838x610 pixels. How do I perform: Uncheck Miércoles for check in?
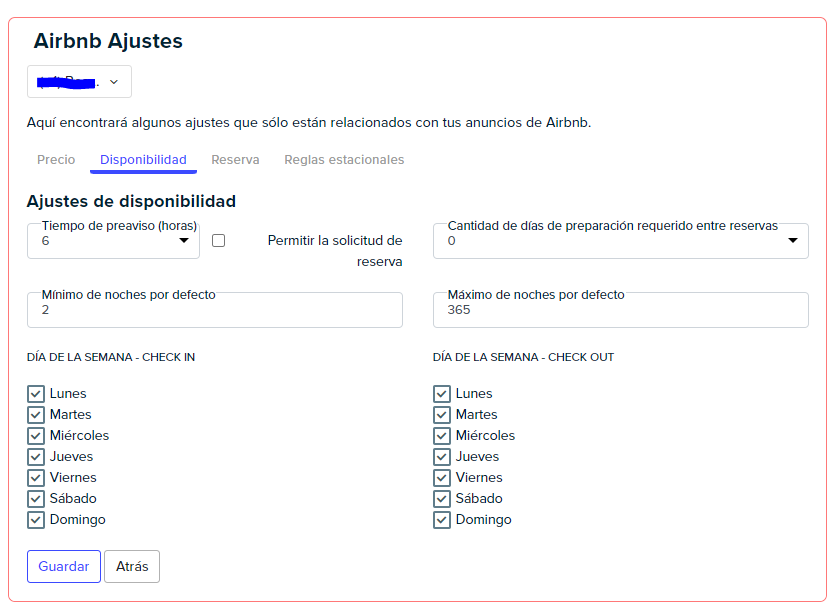point(36,436)
